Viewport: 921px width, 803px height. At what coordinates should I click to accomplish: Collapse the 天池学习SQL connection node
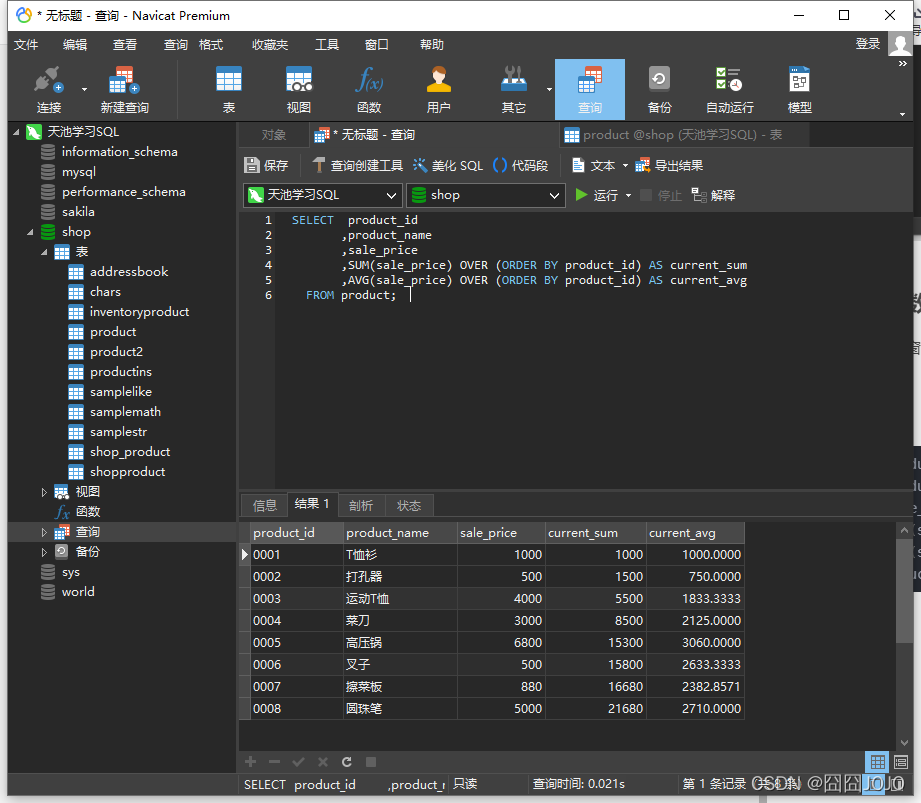coord(16,132)
